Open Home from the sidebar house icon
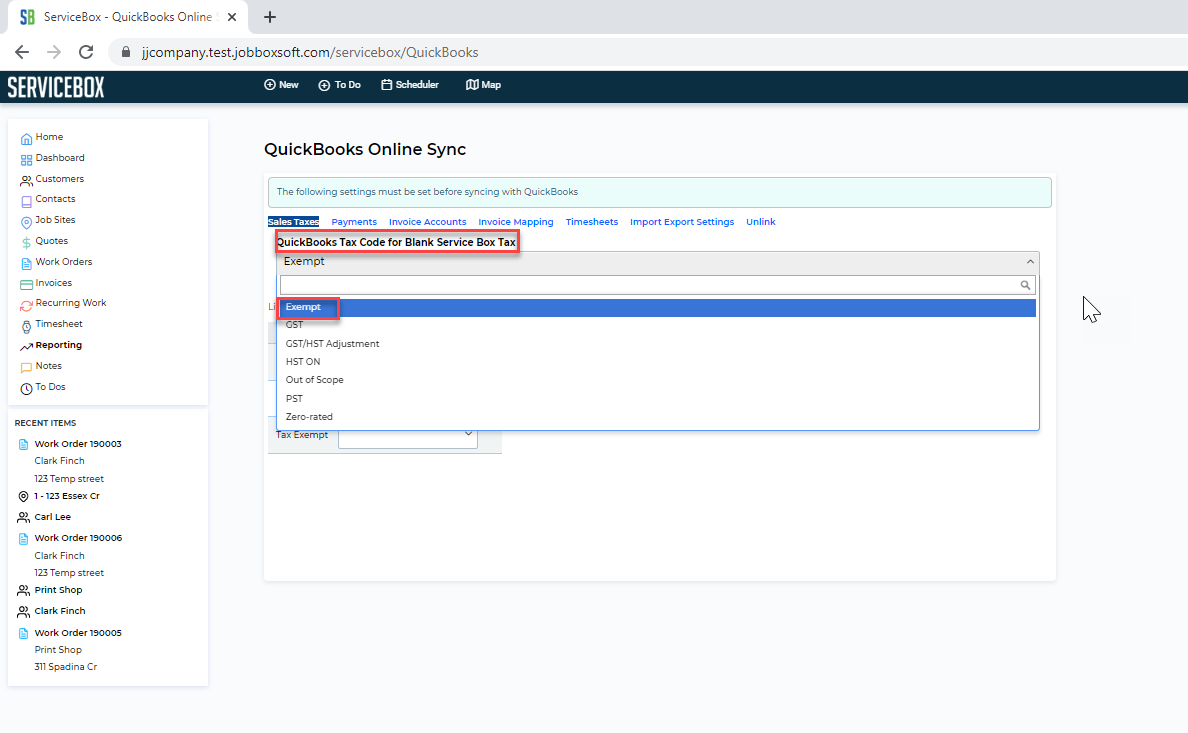The width and height of the screenshot is (1188, 733). tap(27, 139)
